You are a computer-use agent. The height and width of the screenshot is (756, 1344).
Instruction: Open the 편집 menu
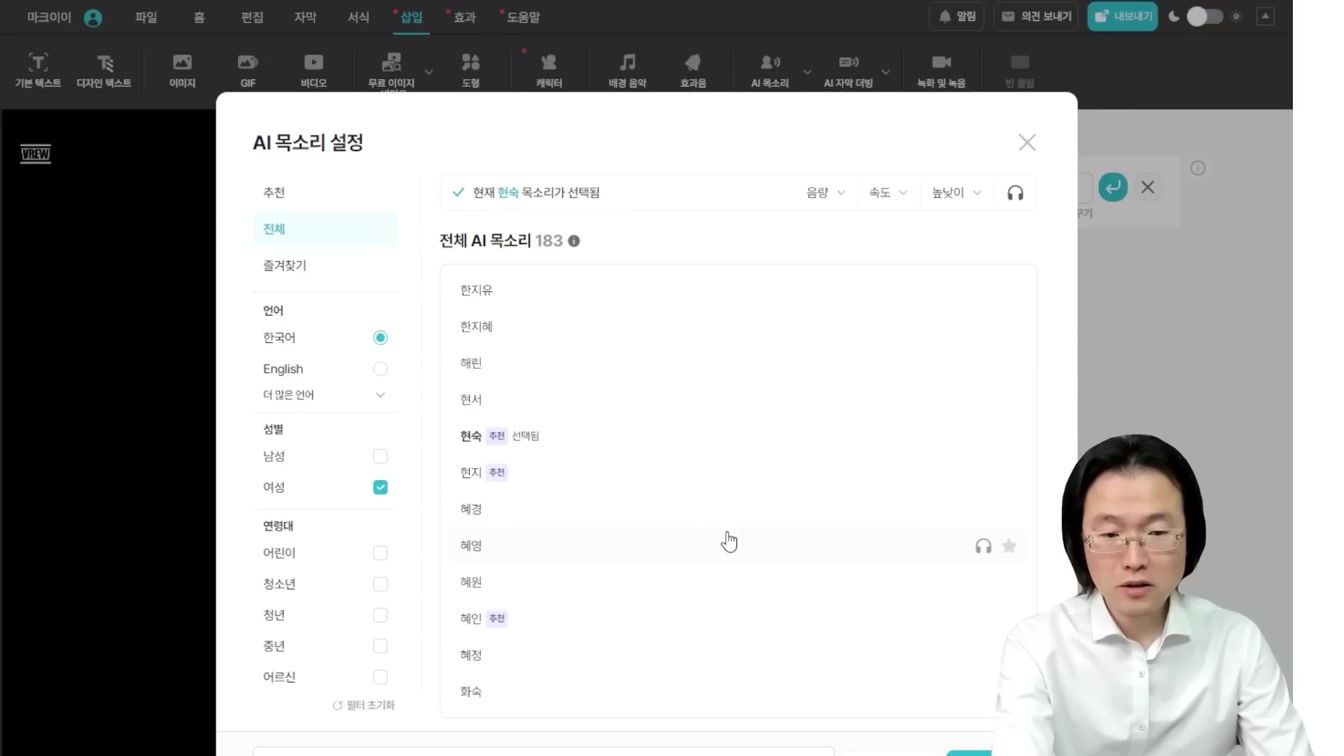pos(252,17)
